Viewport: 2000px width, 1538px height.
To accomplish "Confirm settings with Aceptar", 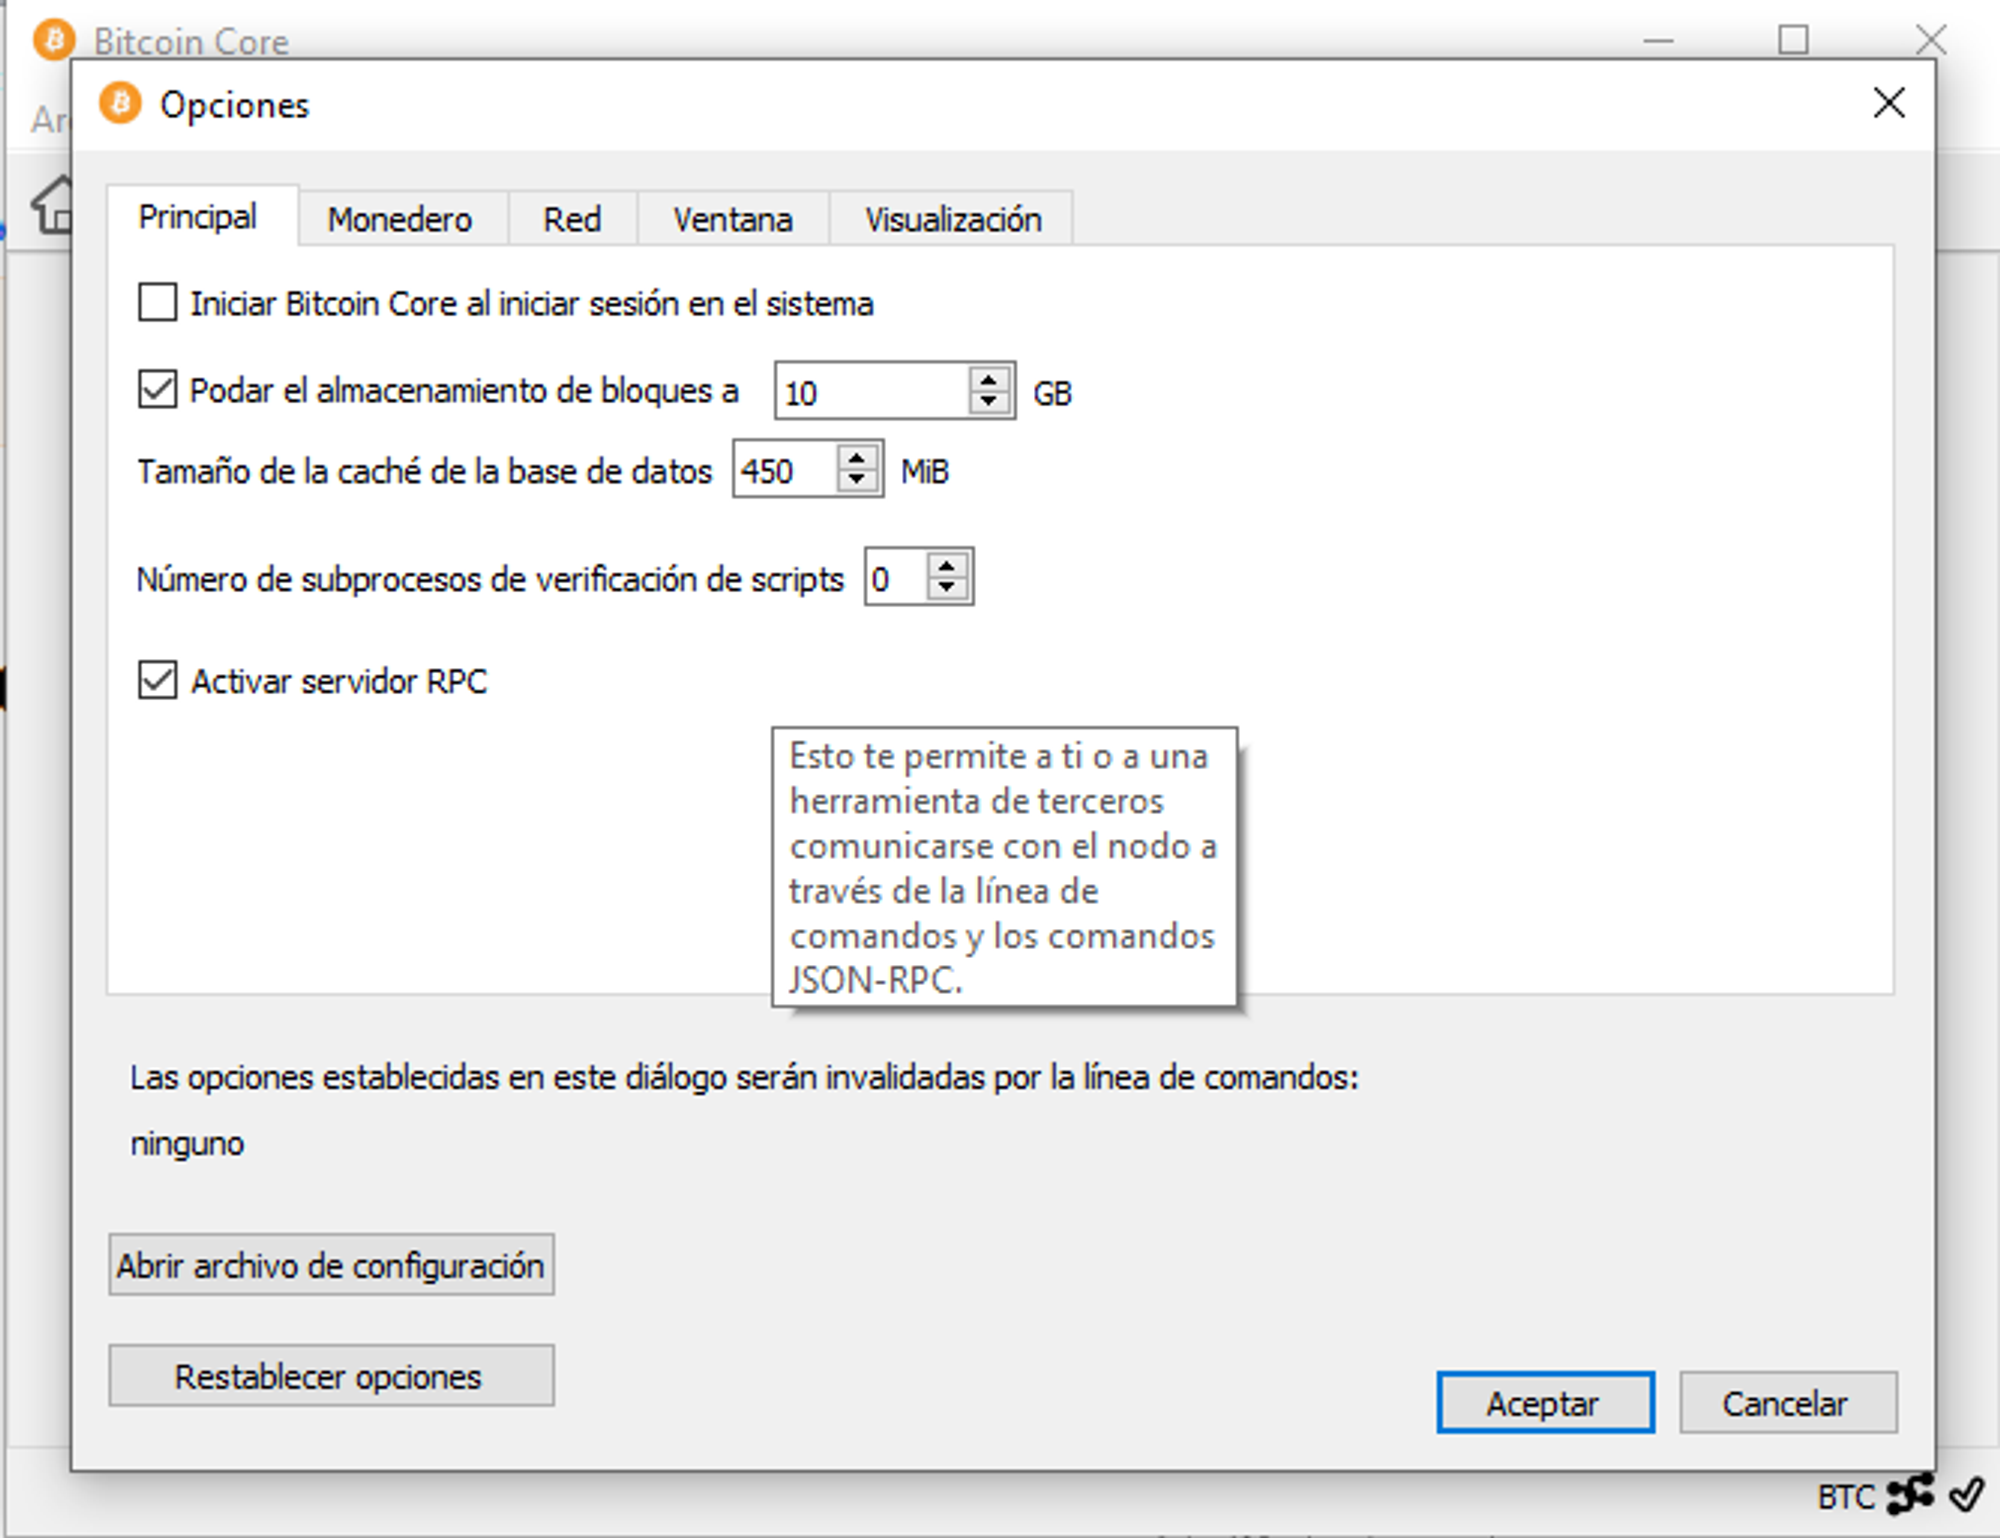I will [x=1545, y=1403].
